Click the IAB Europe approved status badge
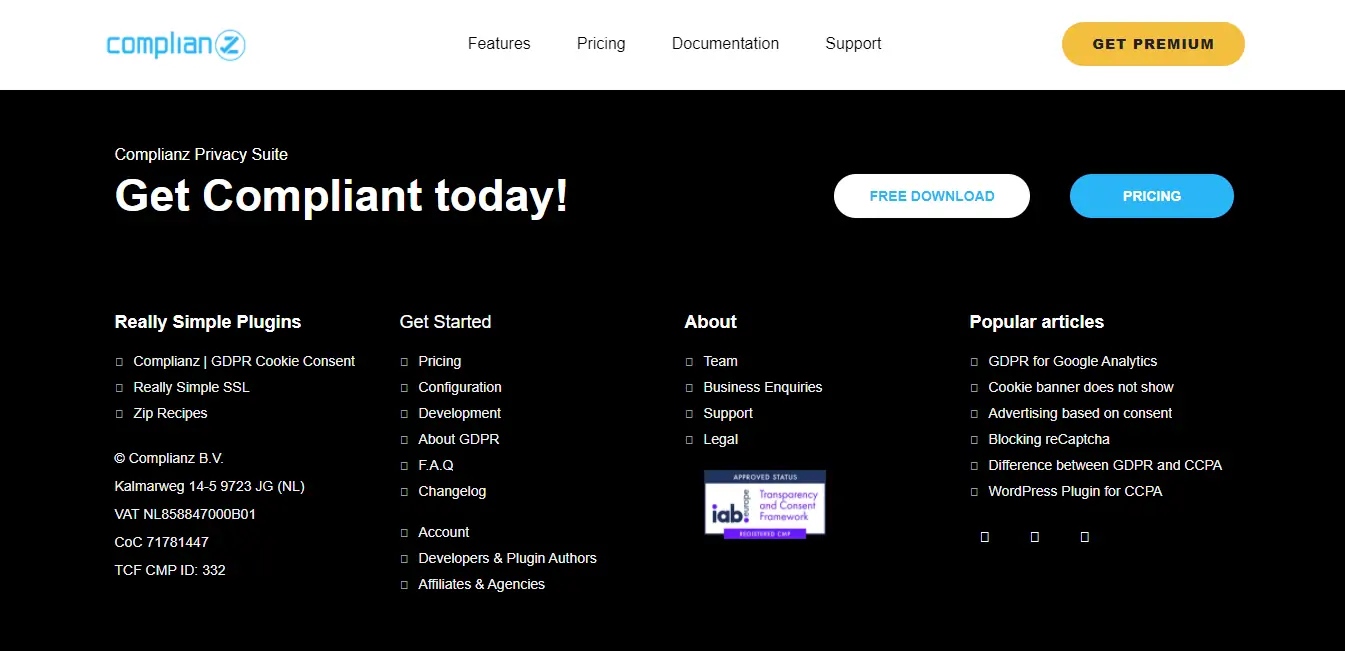Viewport: 1345px width, 651px height. [x=764, y=504]
